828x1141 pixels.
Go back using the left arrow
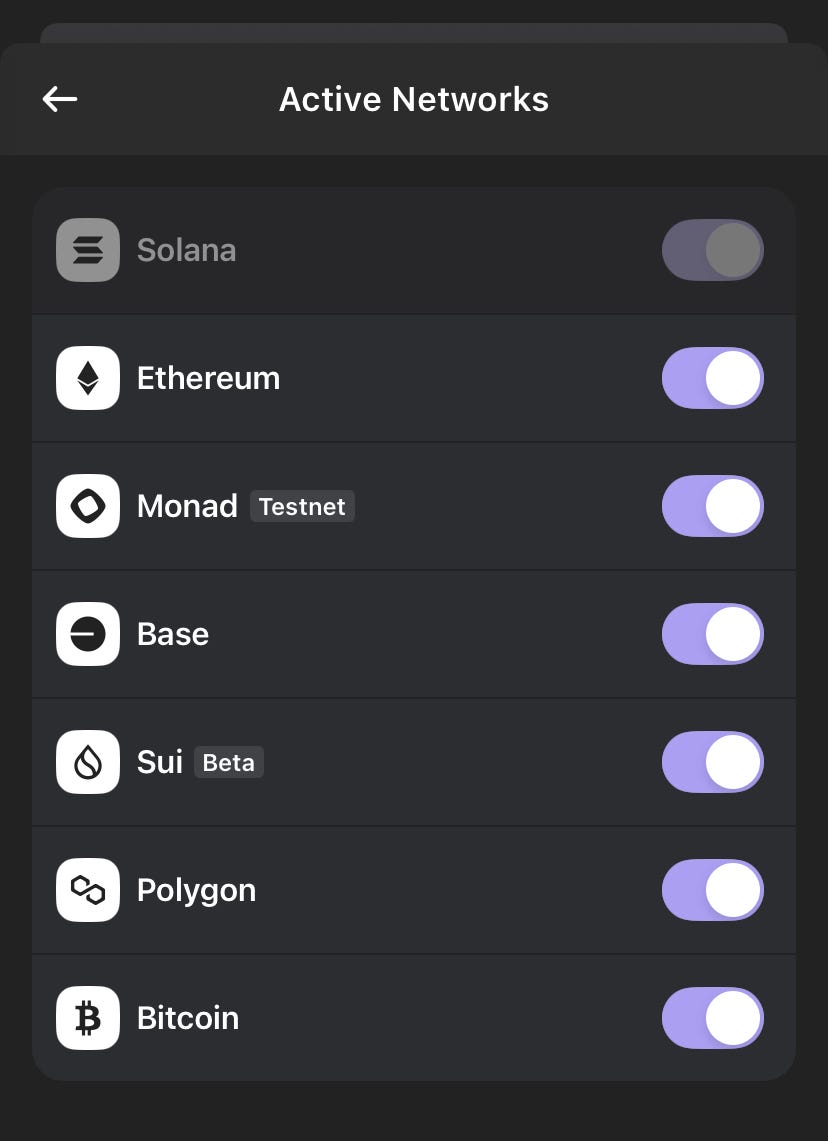pyautogui.click(x=60, y=99)
